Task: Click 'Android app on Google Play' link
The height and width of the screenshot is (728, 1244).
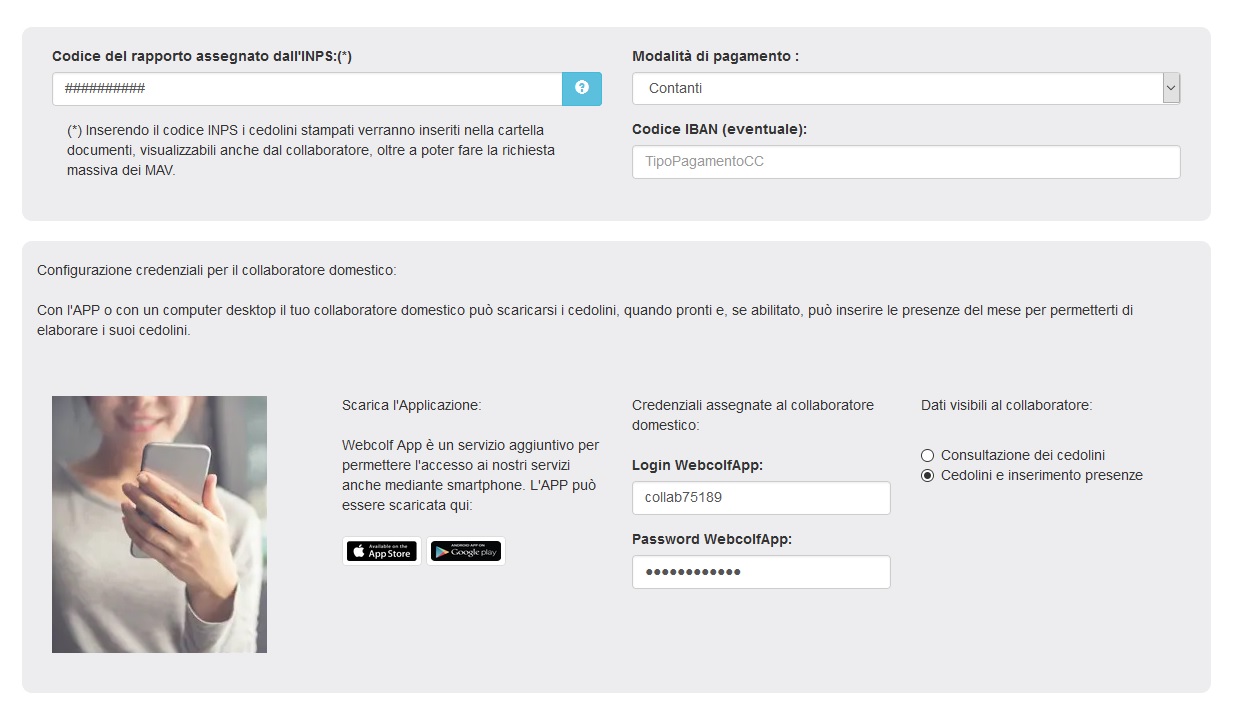Action: [465, 550]
